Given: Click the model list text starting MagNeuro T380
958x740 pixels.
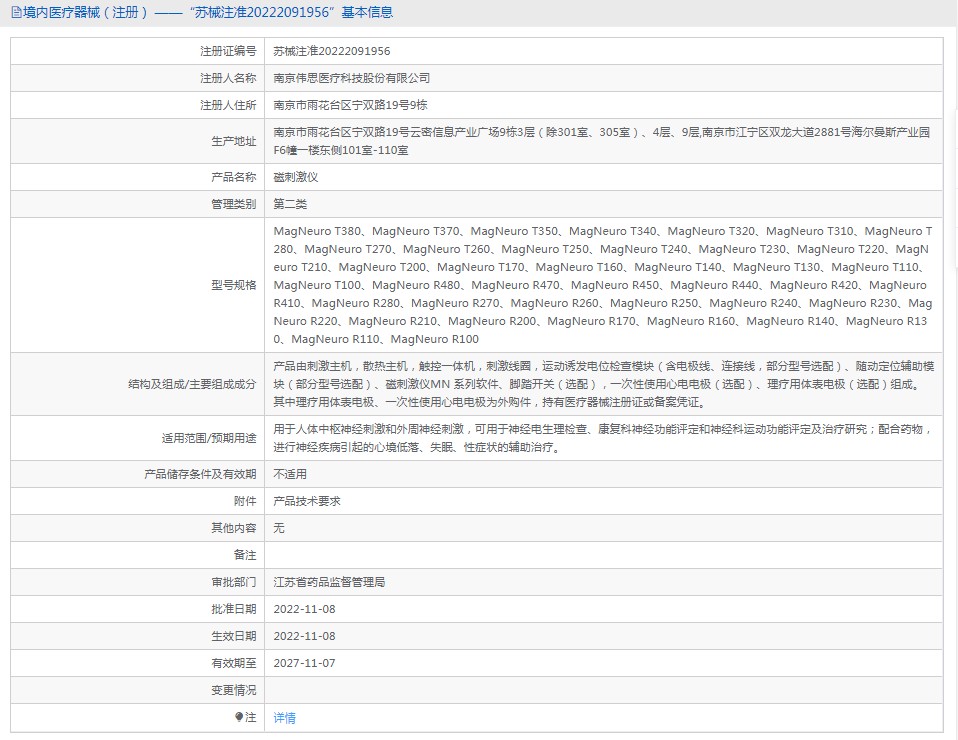Looking at the screenshot, I should pyautogui.click(x=603, y=285).
